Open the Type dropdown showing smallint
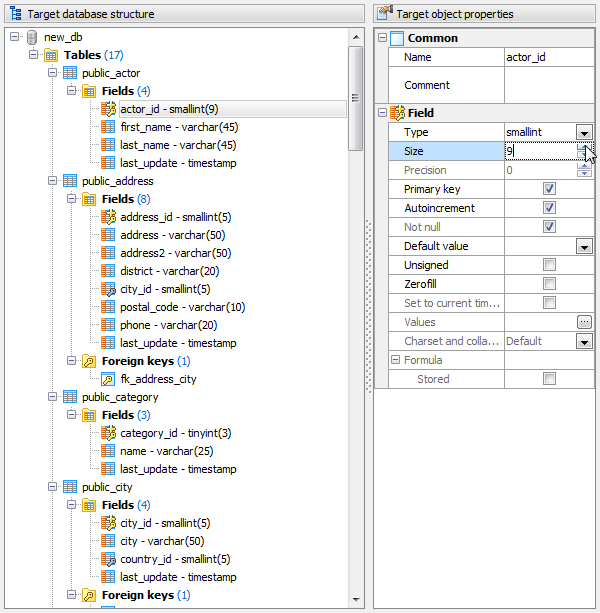 click(x=584, y=132)
